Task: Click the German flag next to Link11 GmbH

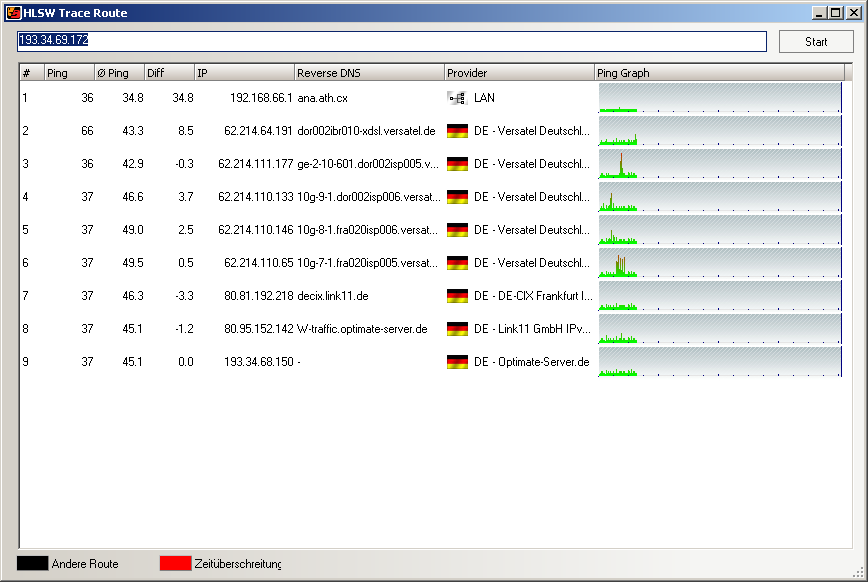Action: click(457, 329)
